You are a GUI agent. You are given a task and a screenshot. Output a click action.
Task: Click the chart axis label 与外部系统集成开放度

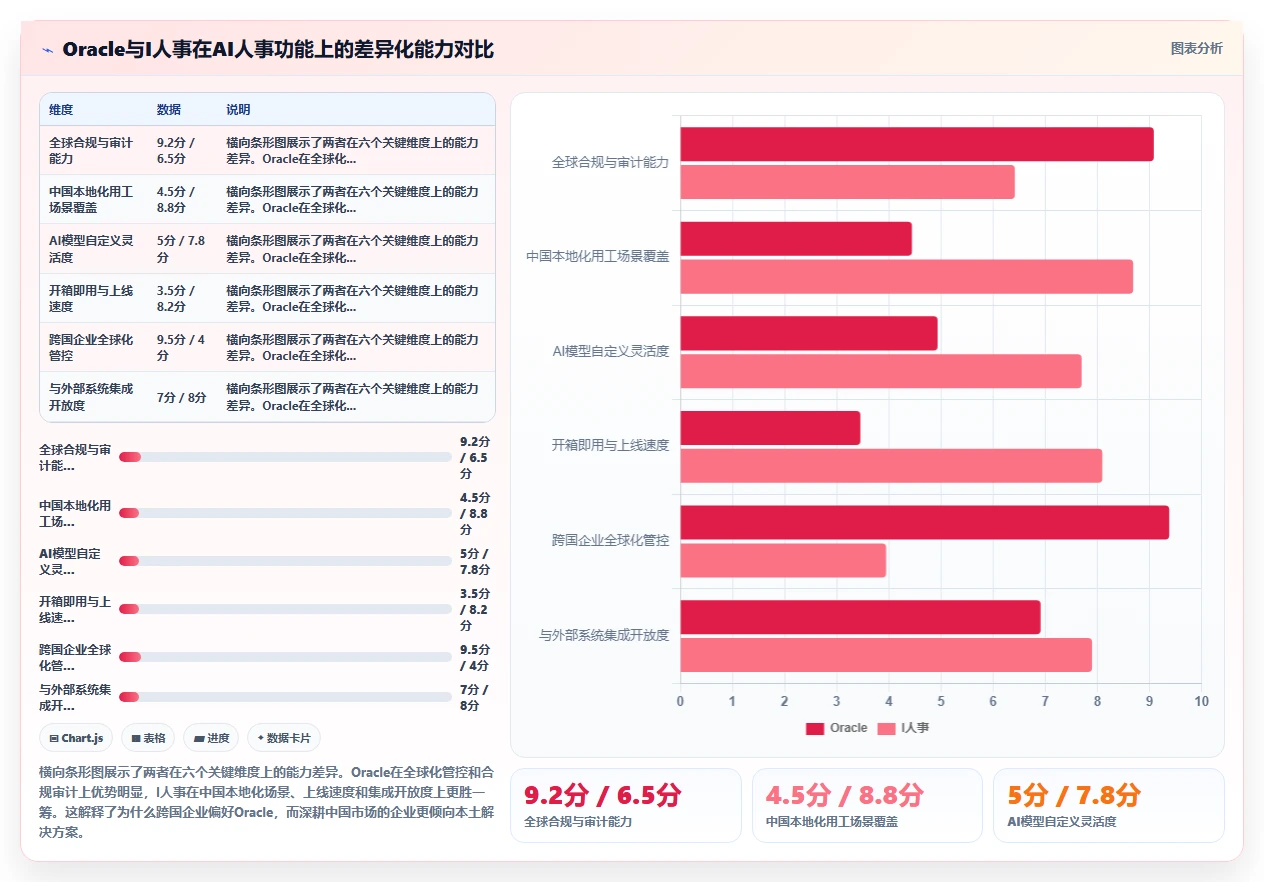[604, 635]
